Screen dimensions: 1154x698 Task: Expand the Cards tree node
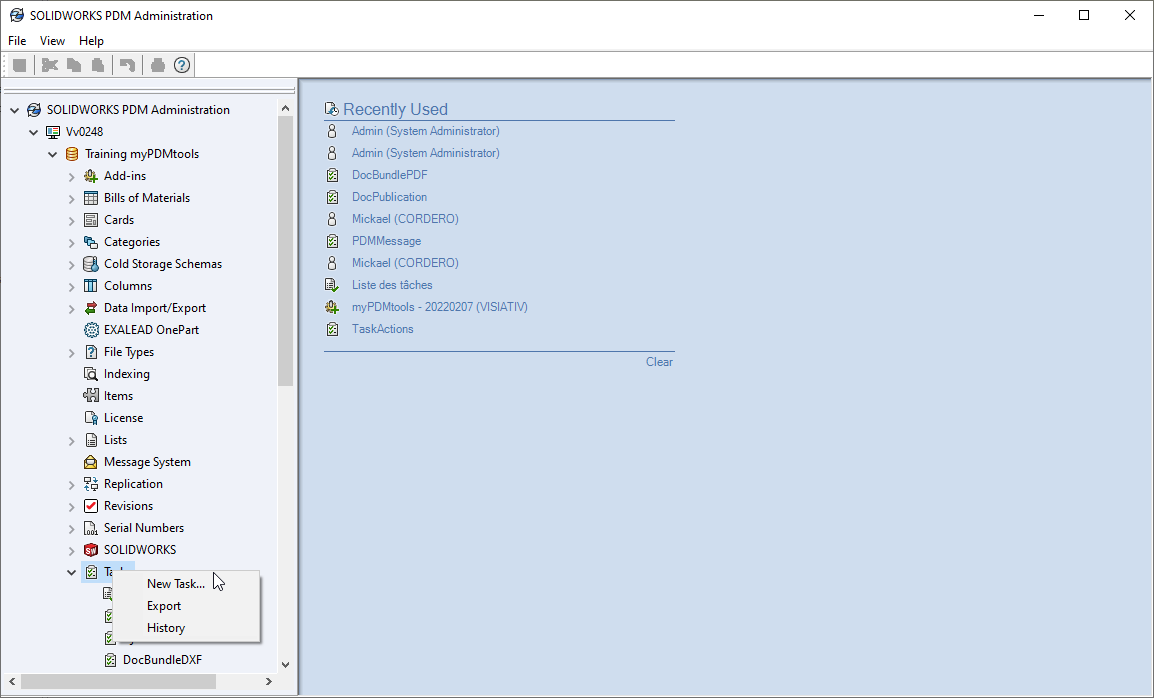(72, 220)
